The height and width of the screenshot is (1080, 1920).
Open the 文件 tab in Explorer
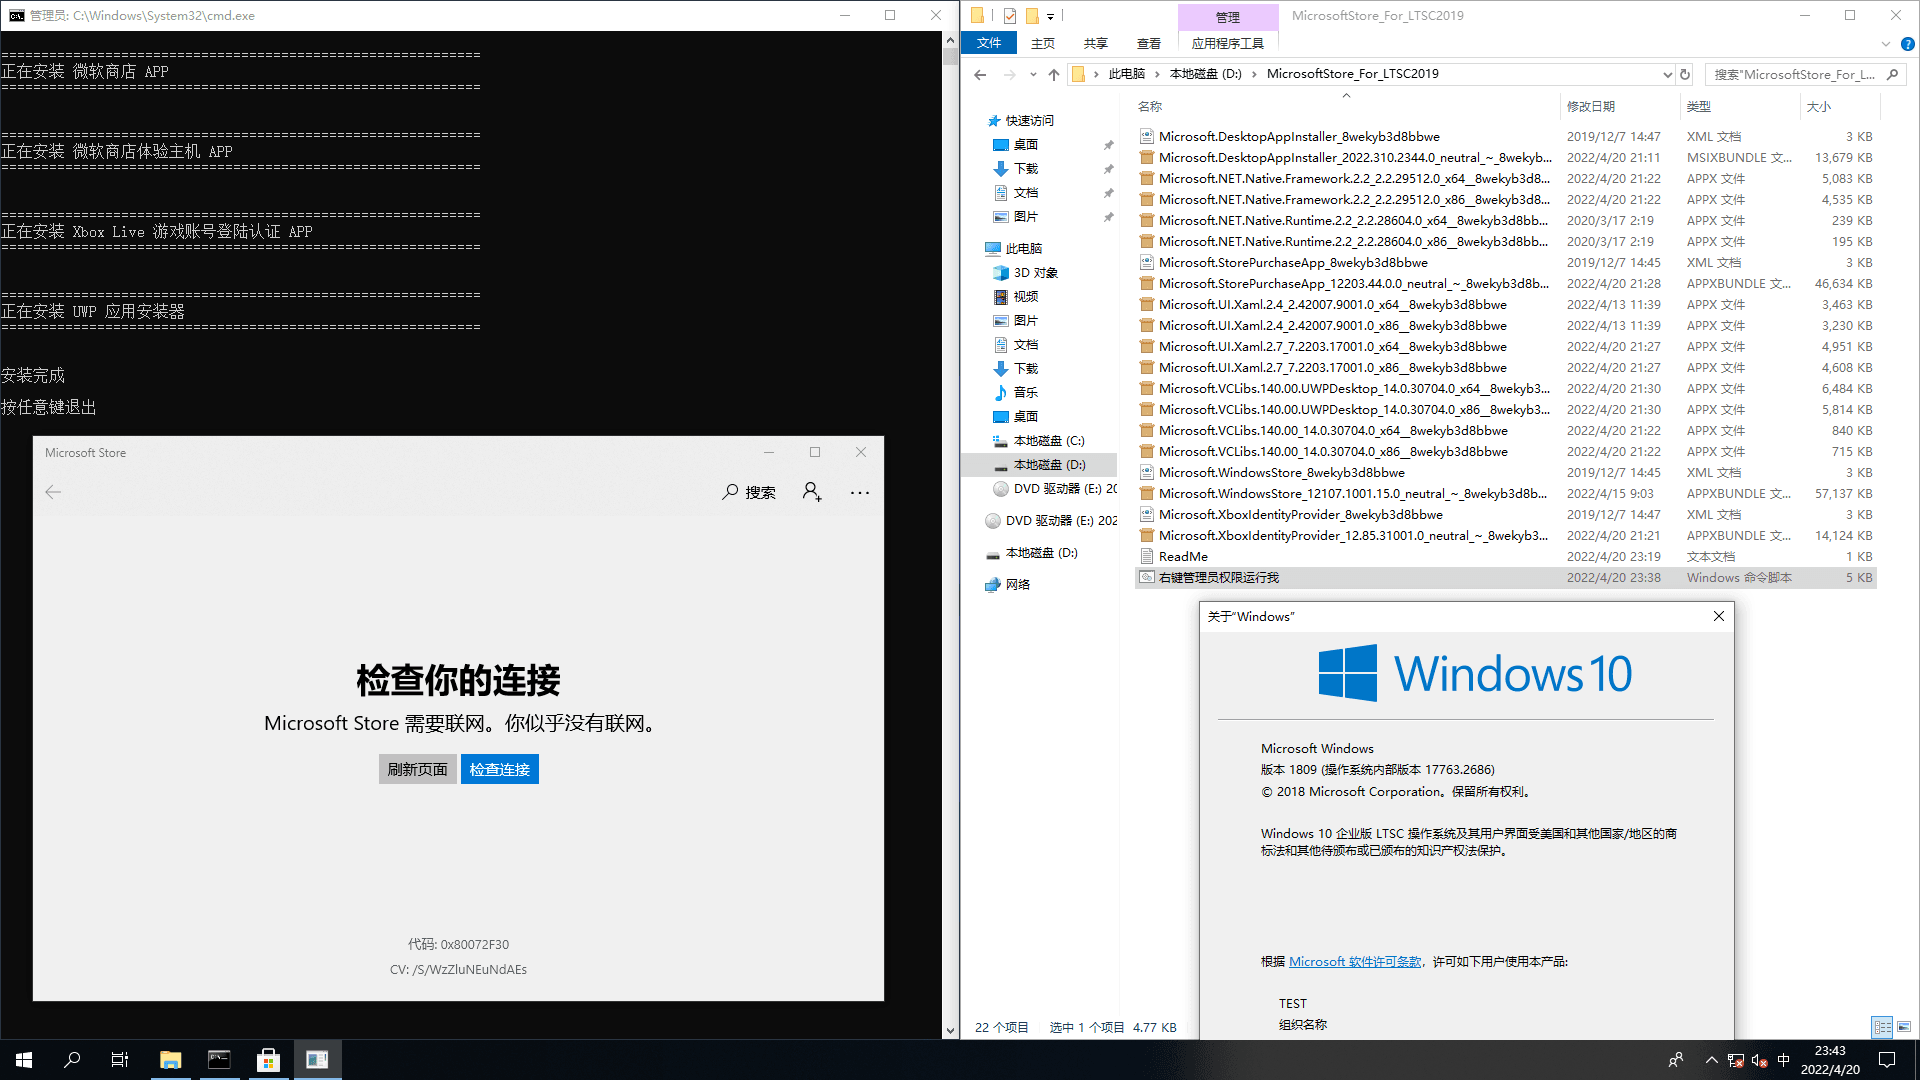pyautogui.click(x=989, y=43)
